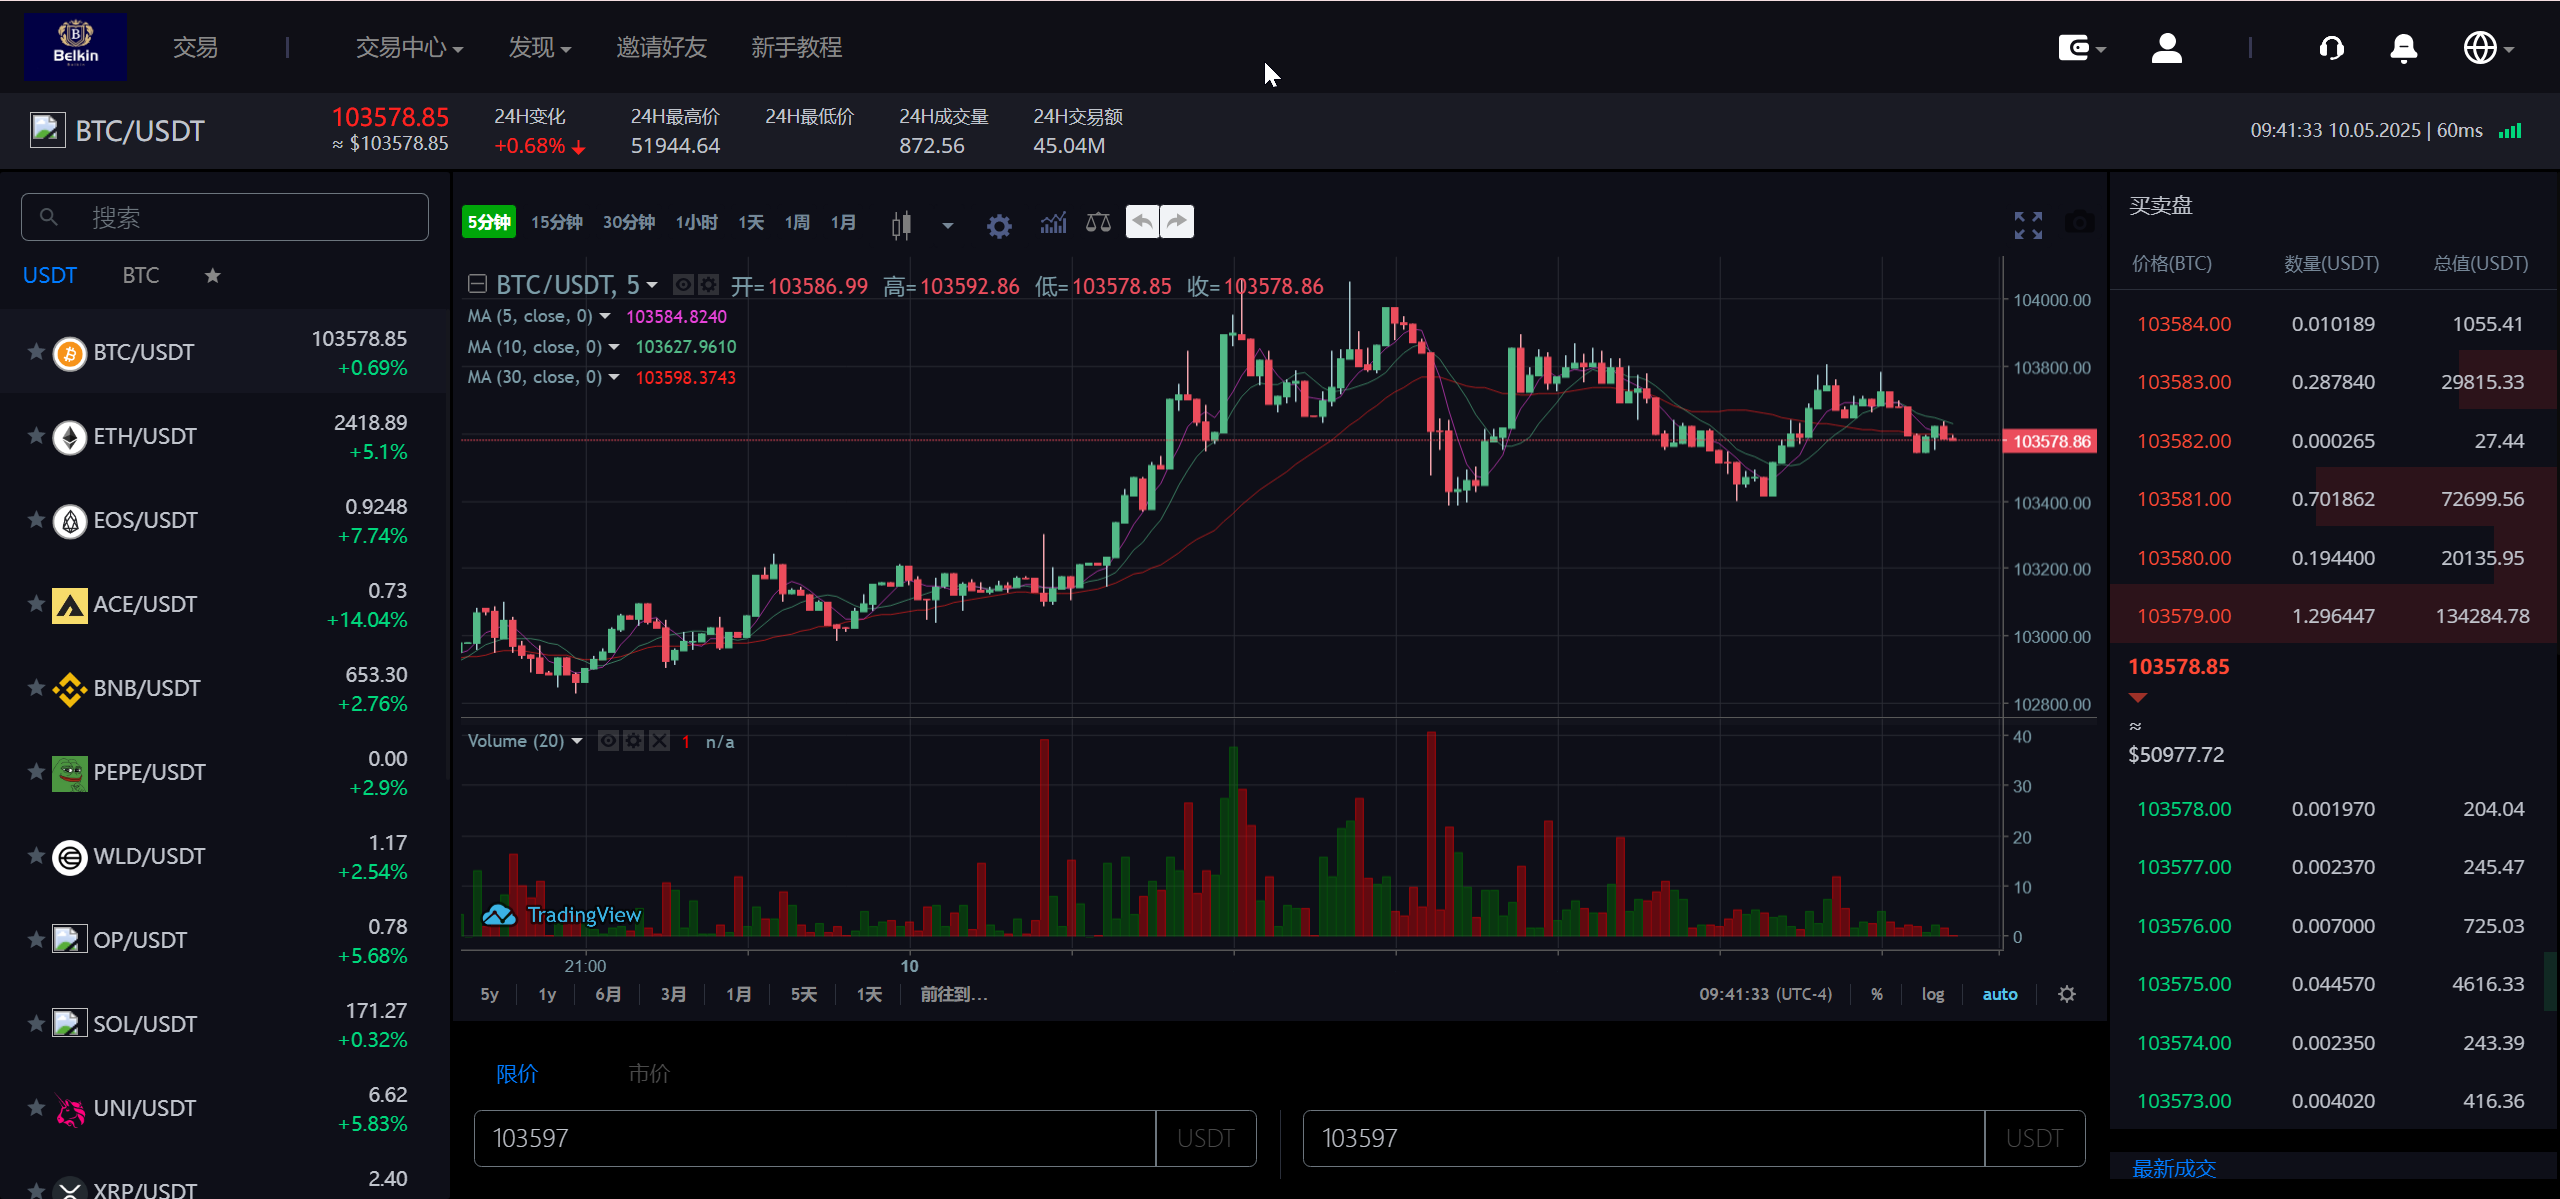Screen dimensions: 2560x1199
Task: Open notifications via the bell icon
Action: coord(2403,47)
